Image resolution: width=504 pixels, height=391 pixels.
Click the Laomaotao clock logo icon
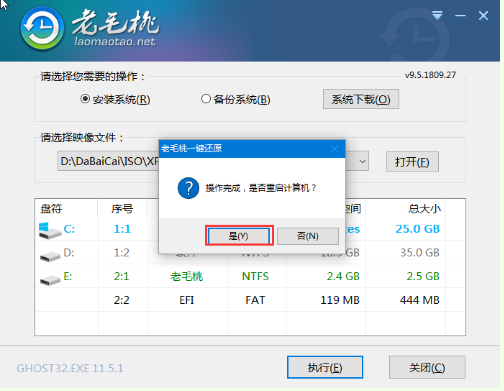[x=42, y=28]
